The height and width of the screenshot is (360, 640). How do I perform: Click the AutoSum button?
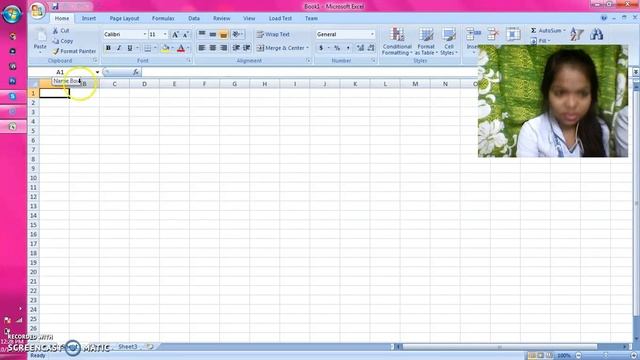547,31
